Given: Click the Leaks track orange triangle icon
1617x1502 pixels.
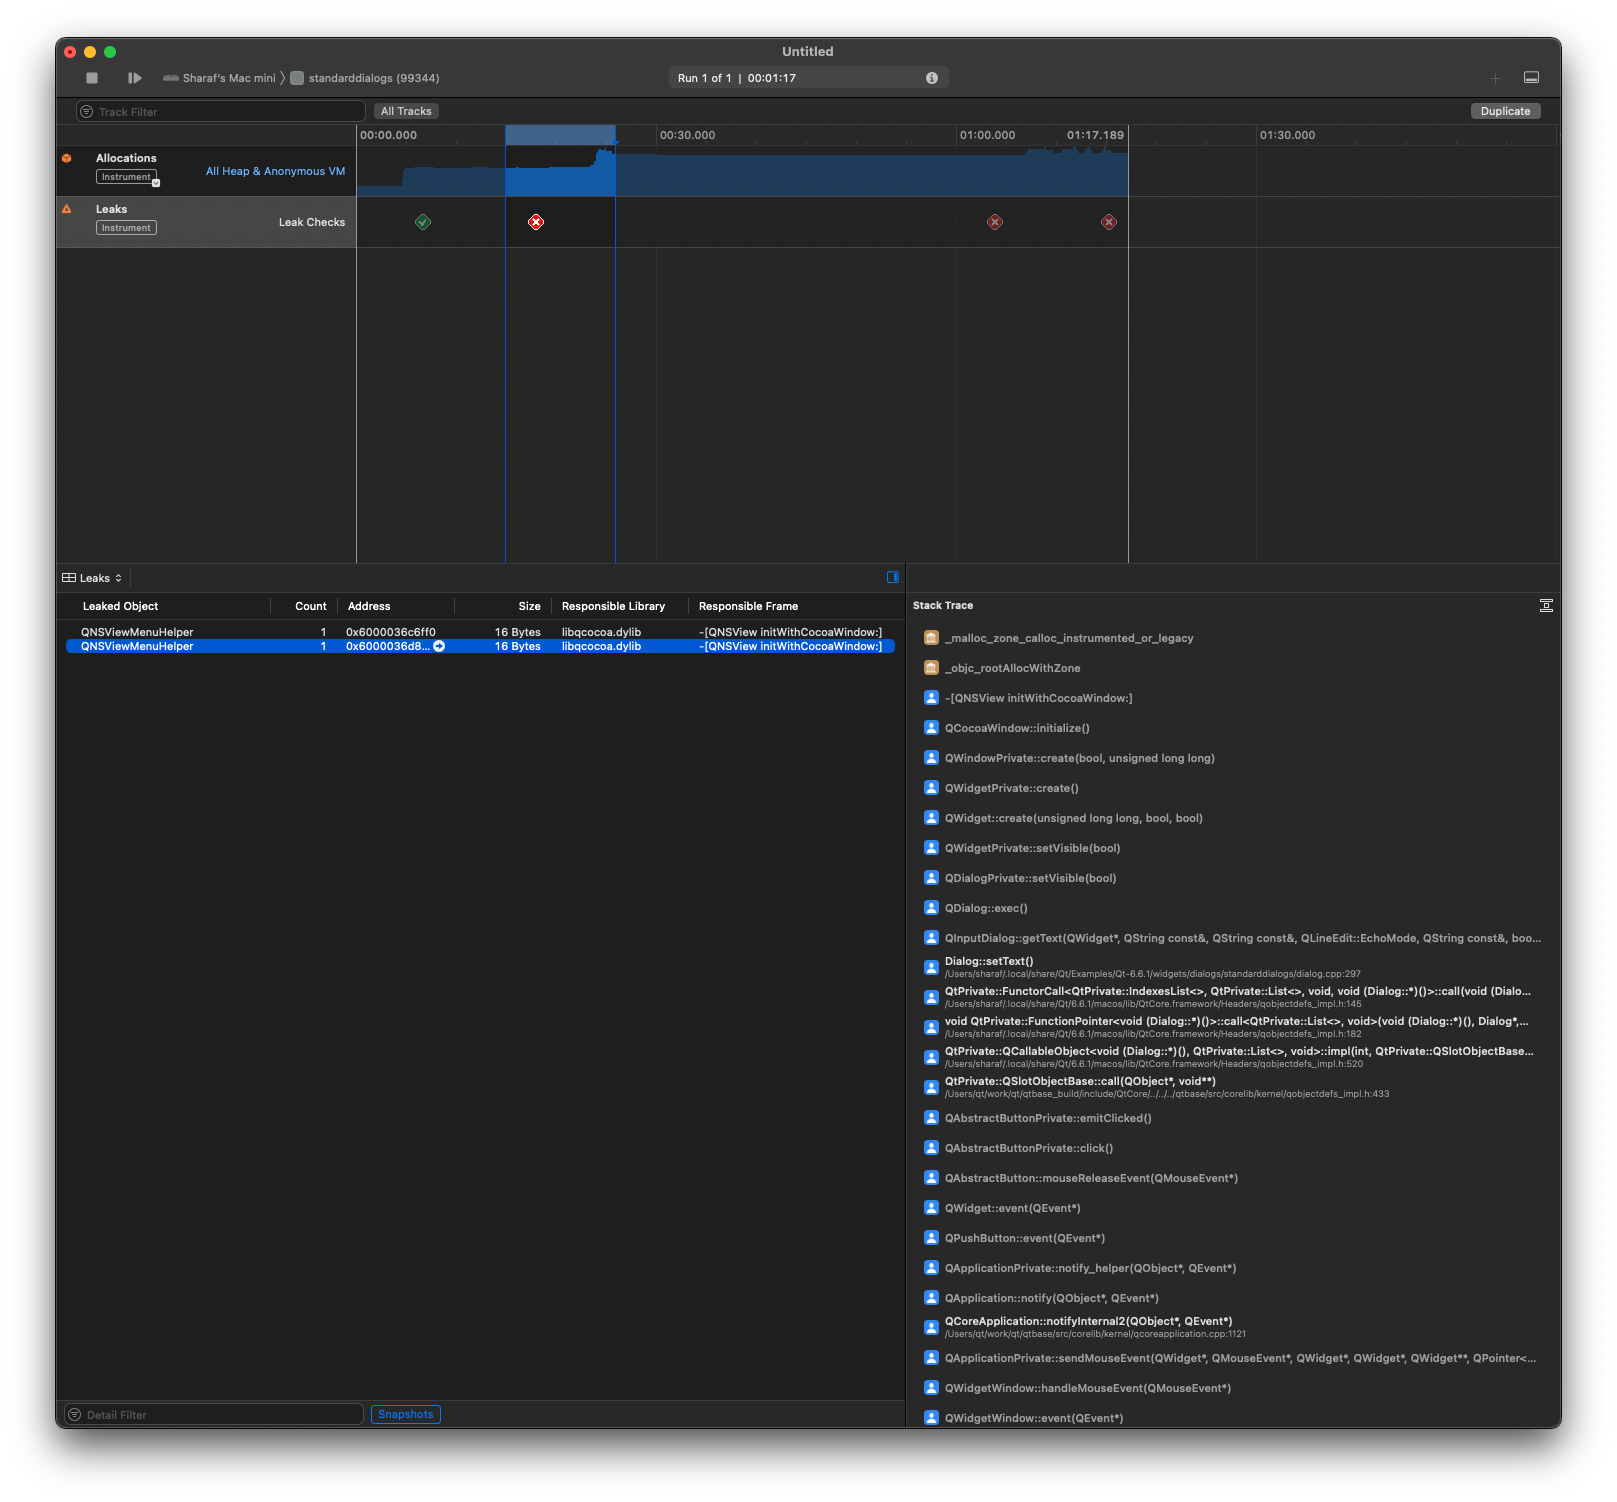Looking at the screenshot, I should click(x=67, y=209).
